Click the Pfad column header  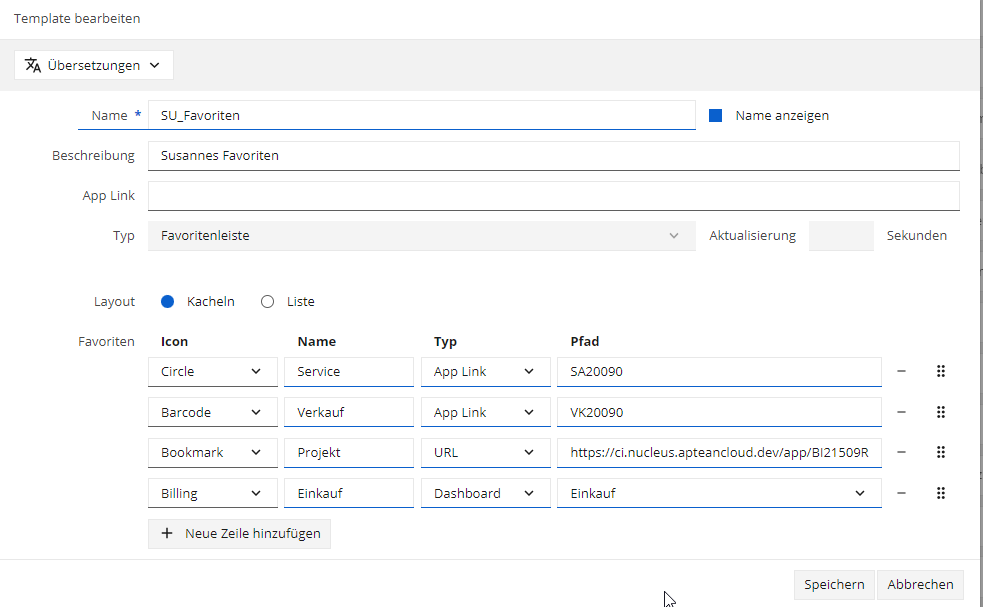tap(584, 341)
